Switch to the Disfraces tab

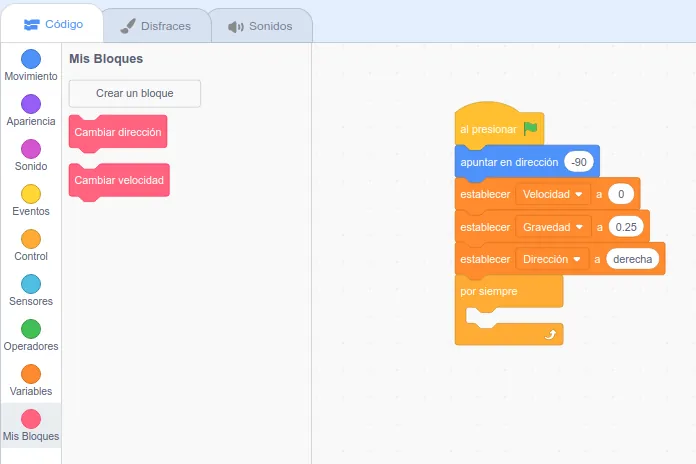click(156, 26)
